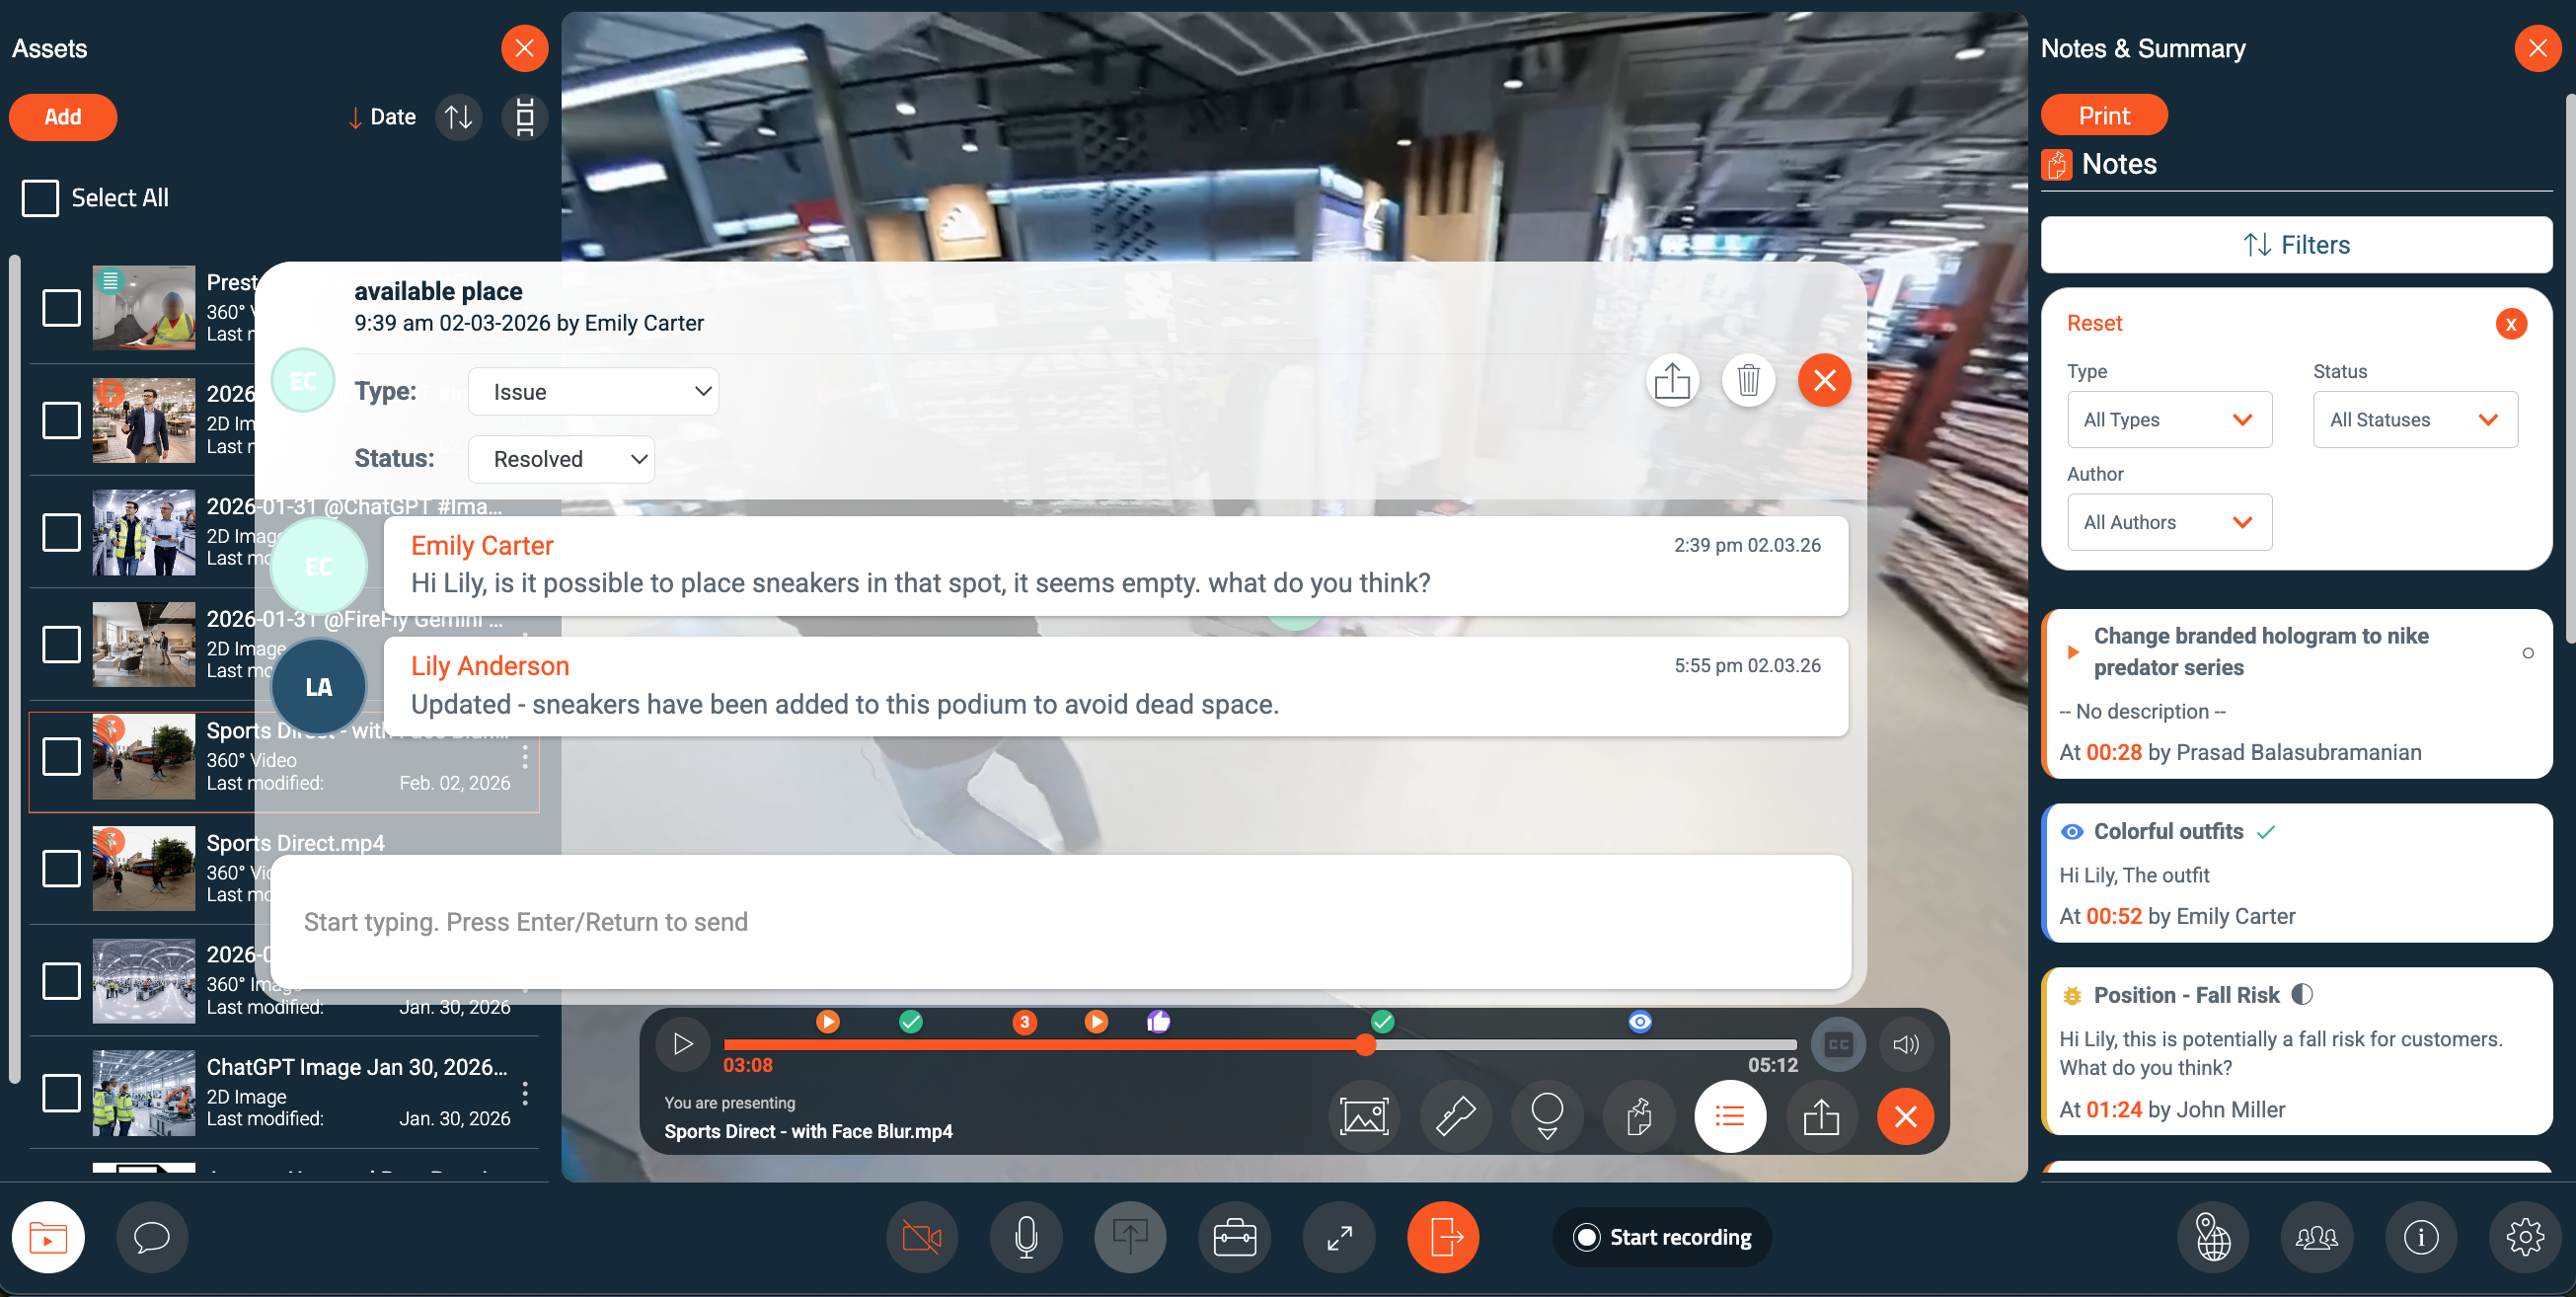Image resolution: width=2576 pixels, height=1297 pixels.
Task: Jump to the thumbs-up marker on the timeline
Action: click(x=1158, y=1021)
